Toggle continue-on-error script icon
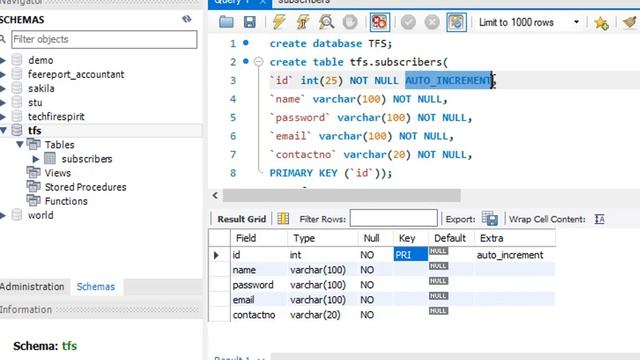The width and height of the screenshot is (640, 360). pos(379,22)
